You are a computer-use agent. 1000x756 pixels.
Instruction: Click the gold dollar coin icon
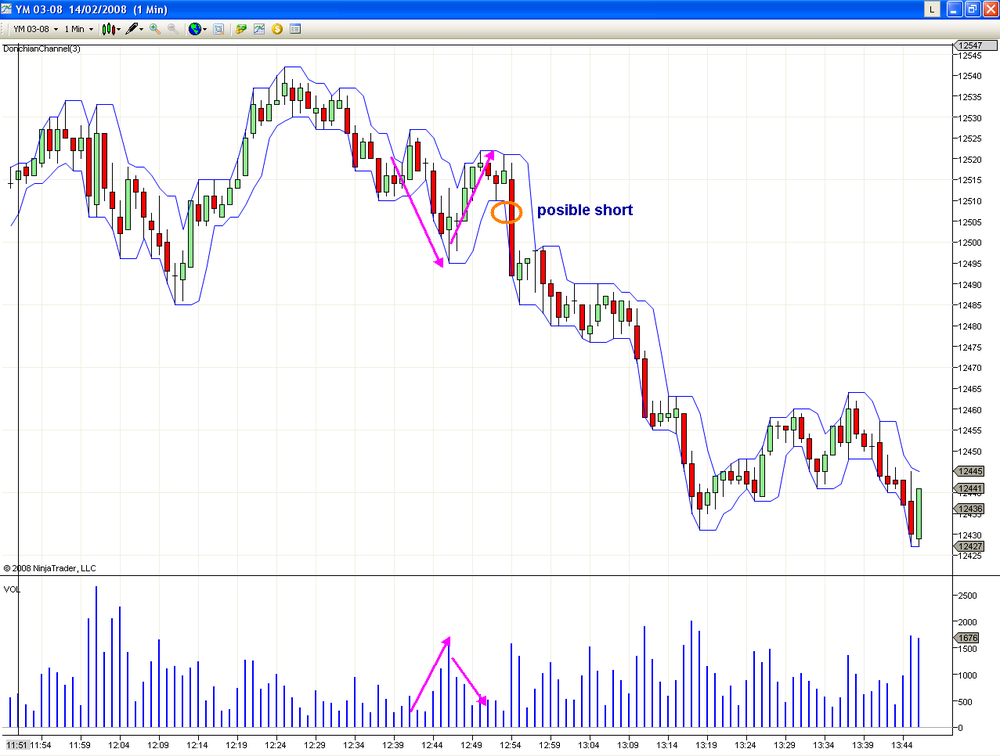tap(277, 29)
